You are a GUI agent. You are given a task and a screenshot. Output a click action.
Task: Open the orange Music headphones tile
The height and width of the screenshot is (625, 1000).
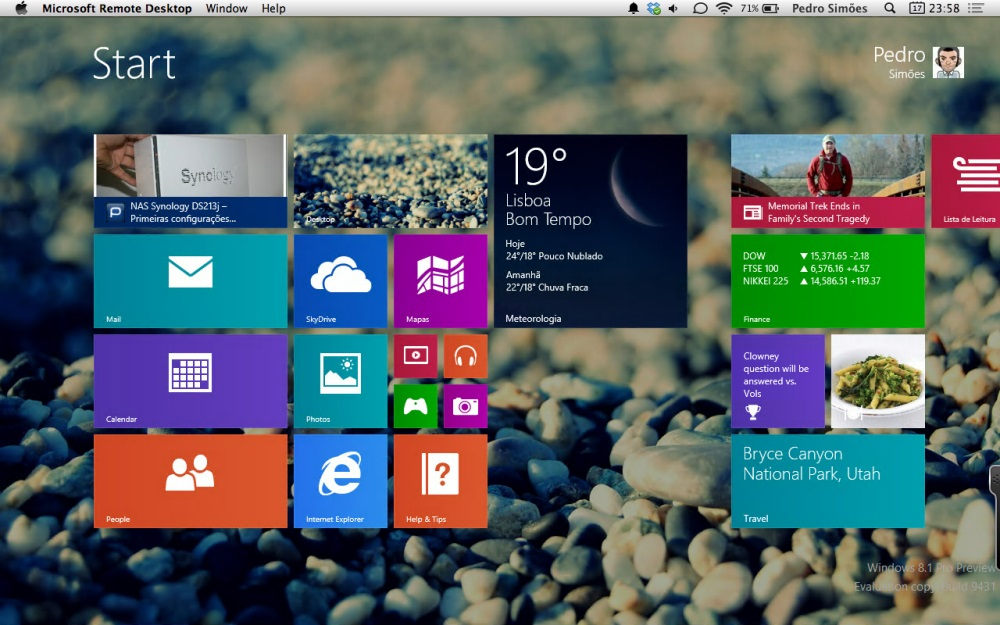[x=466, y=356]
